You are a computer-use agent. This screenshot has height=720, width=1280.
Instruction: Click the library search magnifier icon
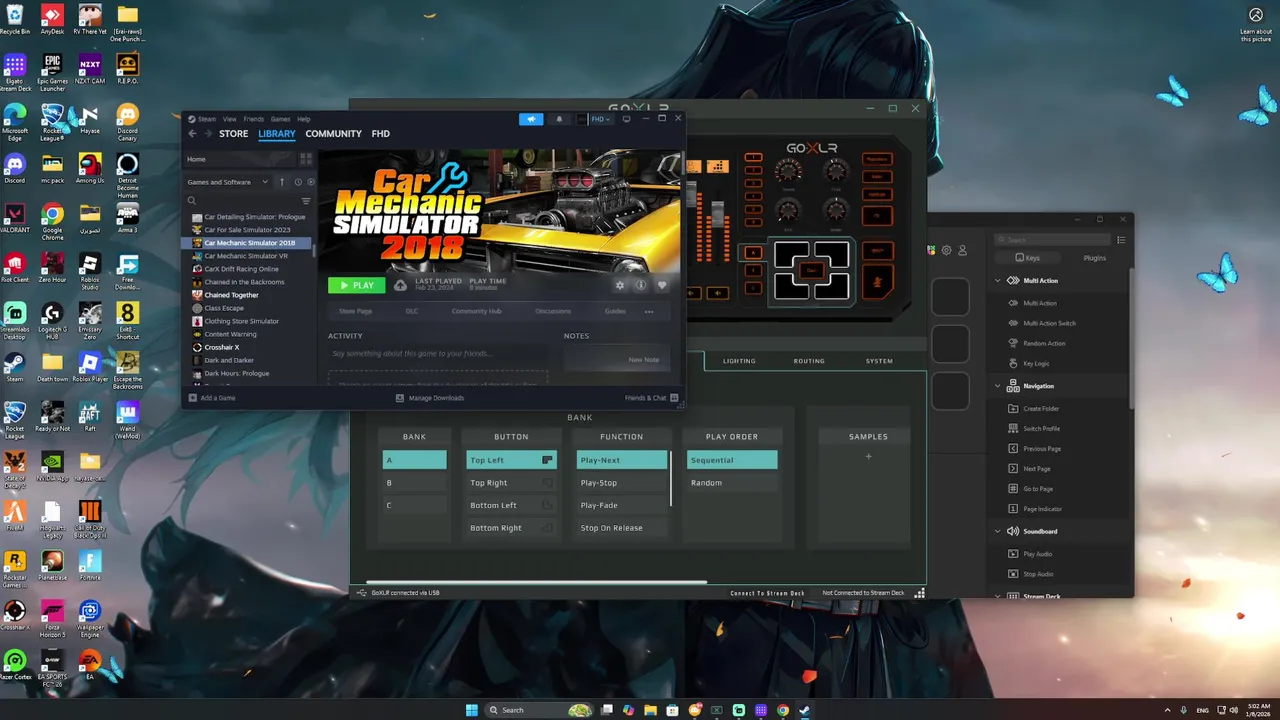(192, 201)
